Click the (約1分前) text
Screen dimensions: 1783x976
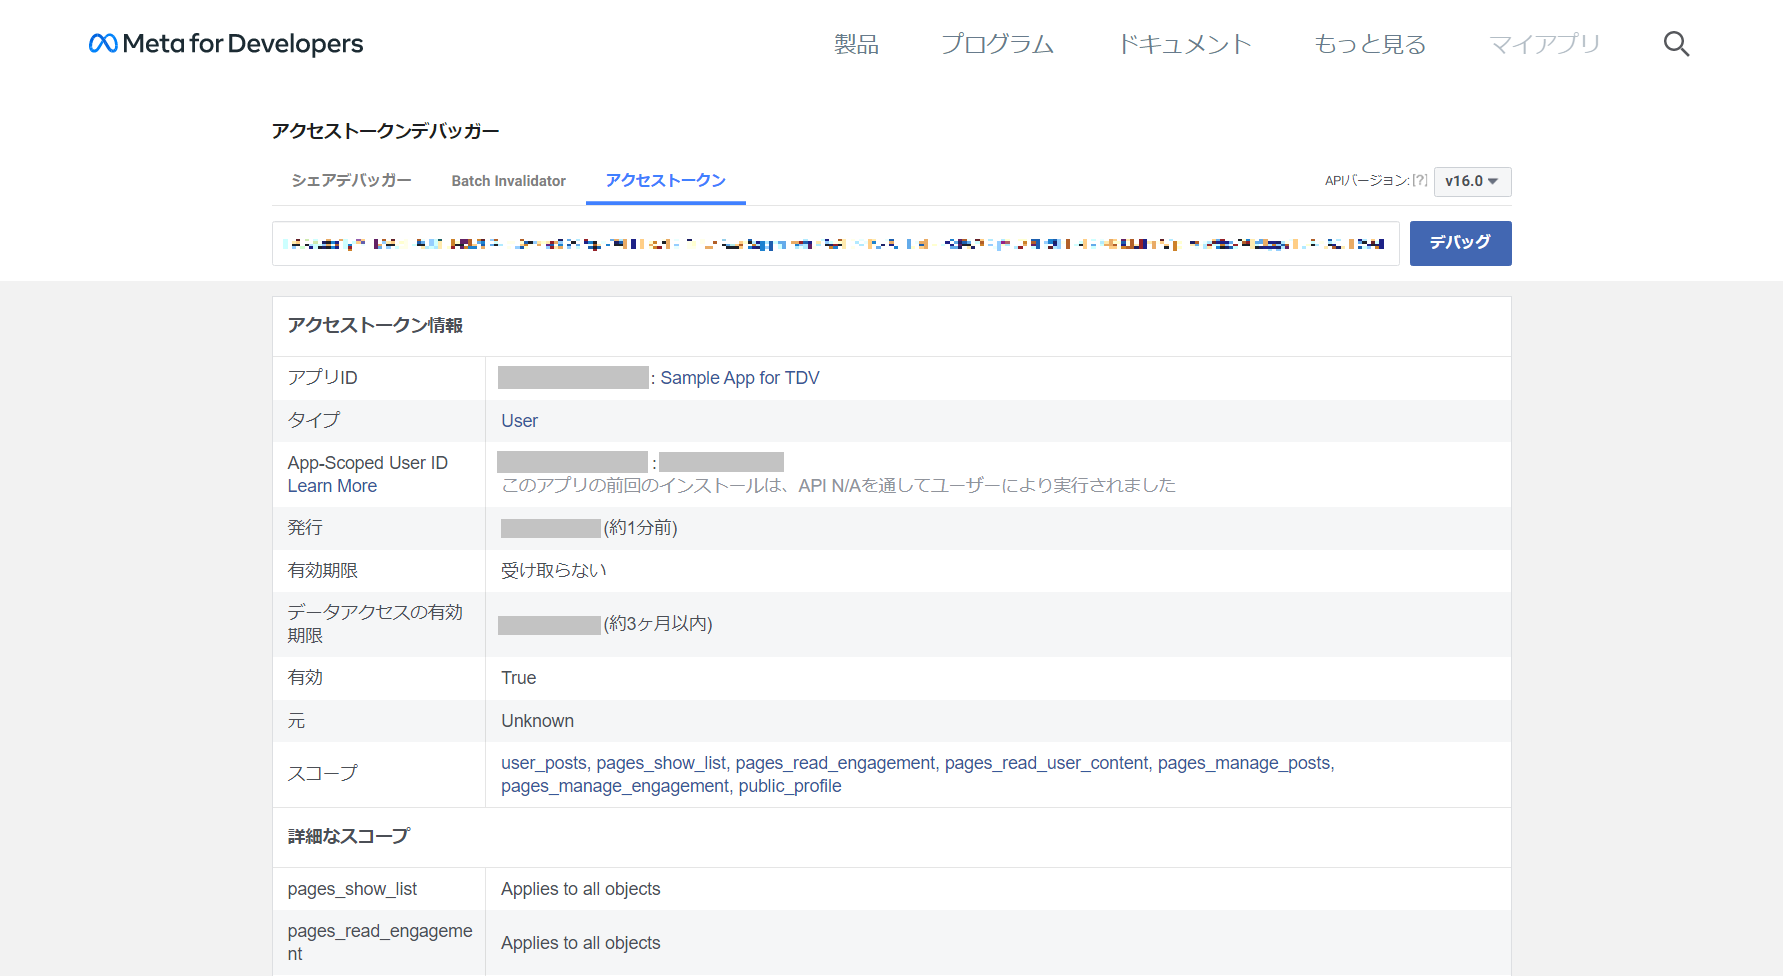641,528
